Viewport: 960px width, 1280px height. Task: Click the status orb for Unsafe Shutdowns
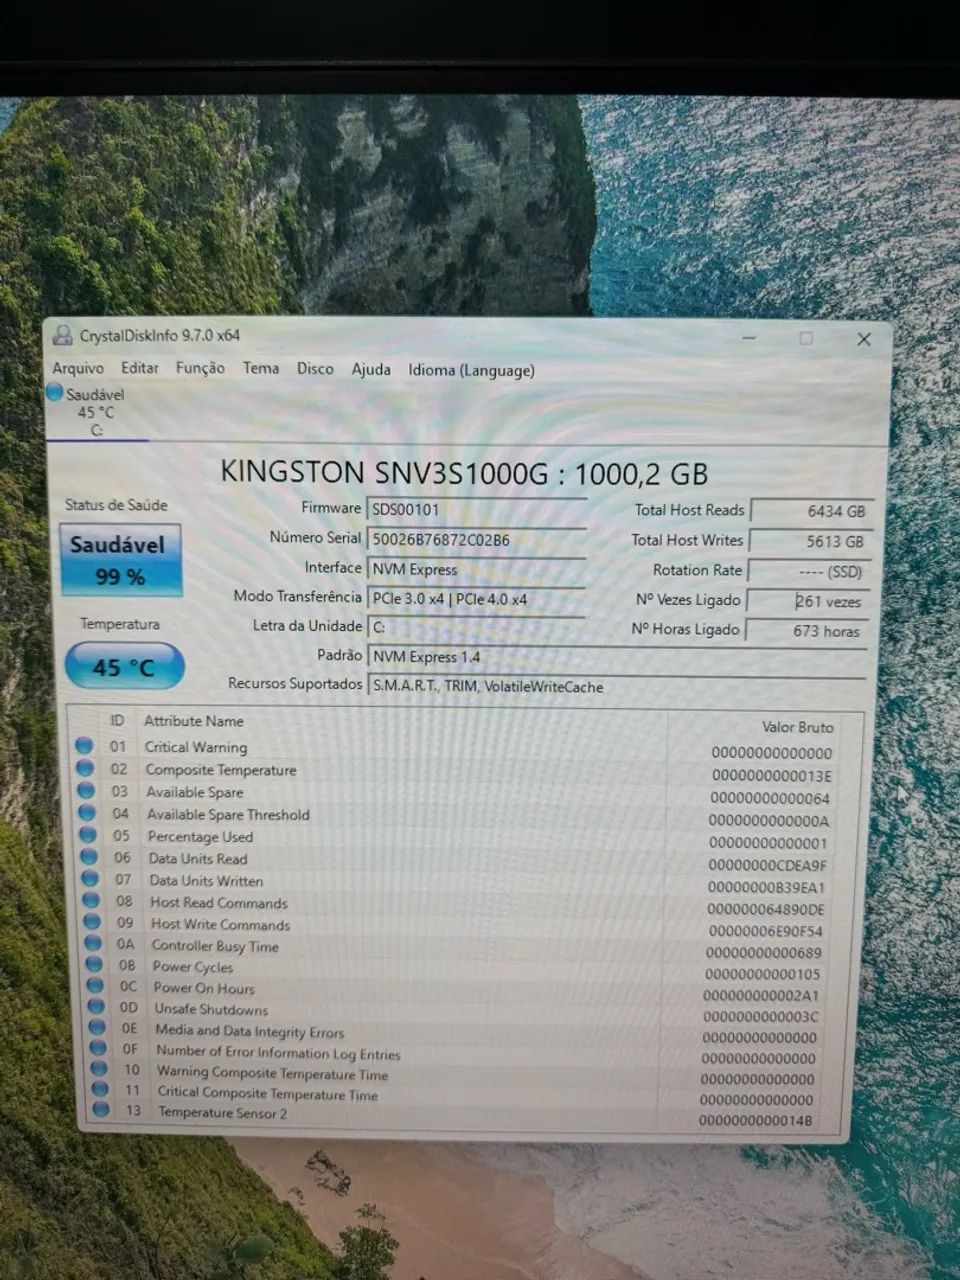pos(96,1006)
